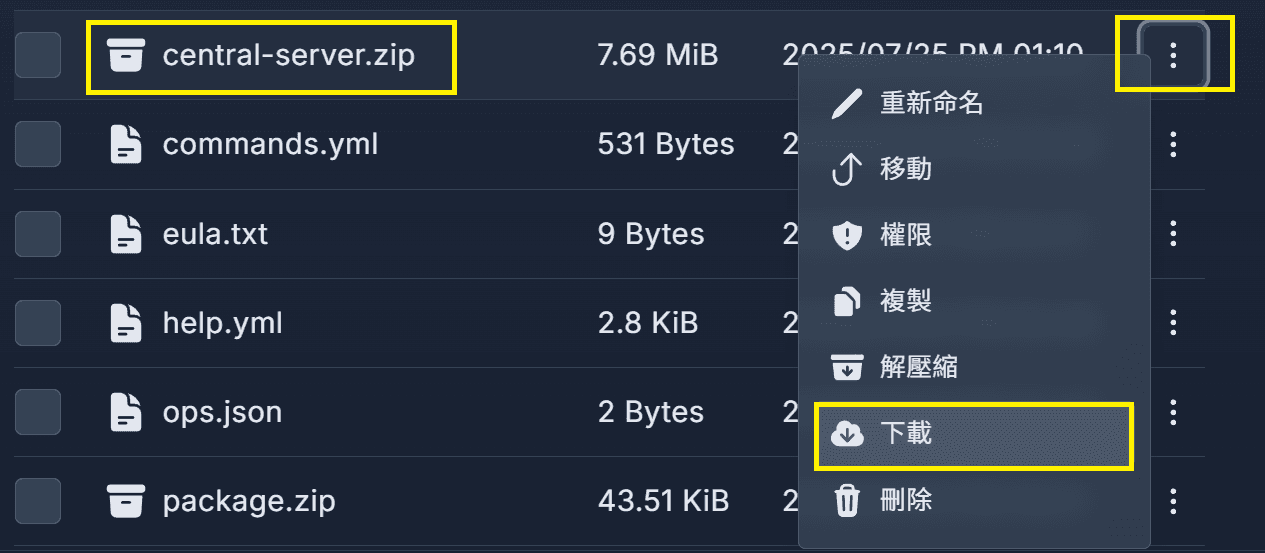The height and width of the screenshot is (553, 1265).
Task: Click the archive icon beside central-server.zip
Action: click(x=126, y=56)
